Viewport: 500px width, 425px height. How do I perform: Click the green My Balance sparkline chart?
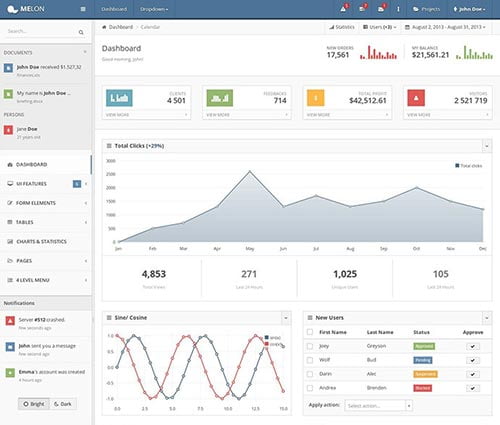[474, 52]
